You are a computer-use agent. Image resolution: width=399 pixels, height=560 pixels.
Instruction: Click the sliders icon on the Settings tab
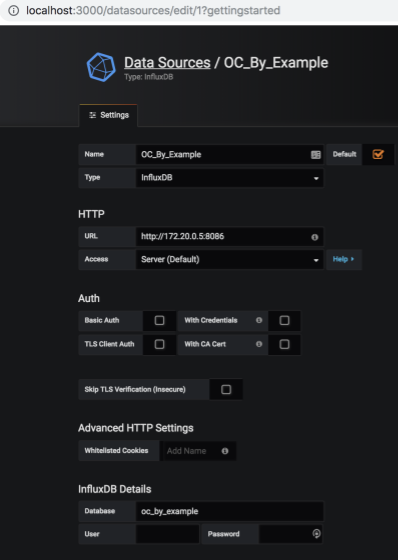point(93,115)
